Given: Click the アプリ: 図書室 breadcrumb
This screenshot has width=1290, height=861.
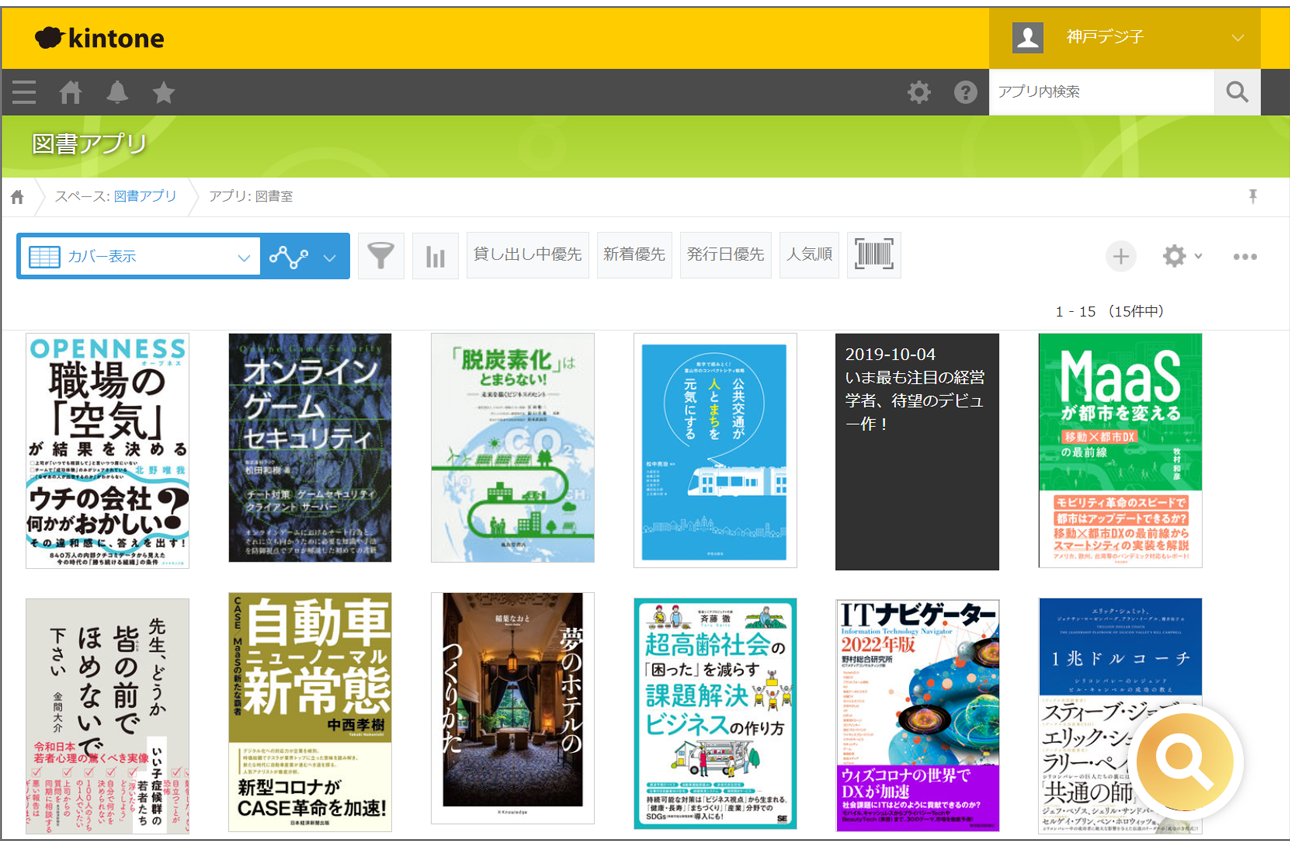Looking at the screenshot, I should 250,196.
